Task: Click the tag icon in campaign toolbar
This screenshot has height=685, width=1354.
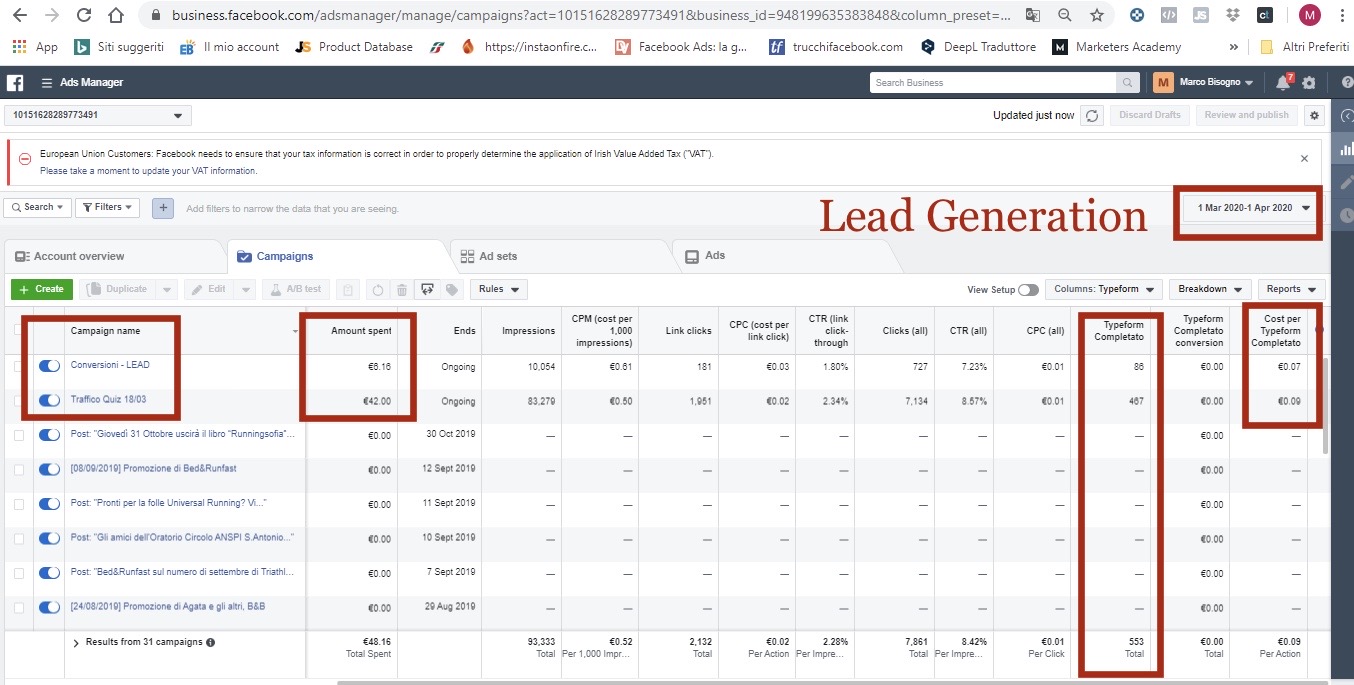Action: [x=453, y=289]
